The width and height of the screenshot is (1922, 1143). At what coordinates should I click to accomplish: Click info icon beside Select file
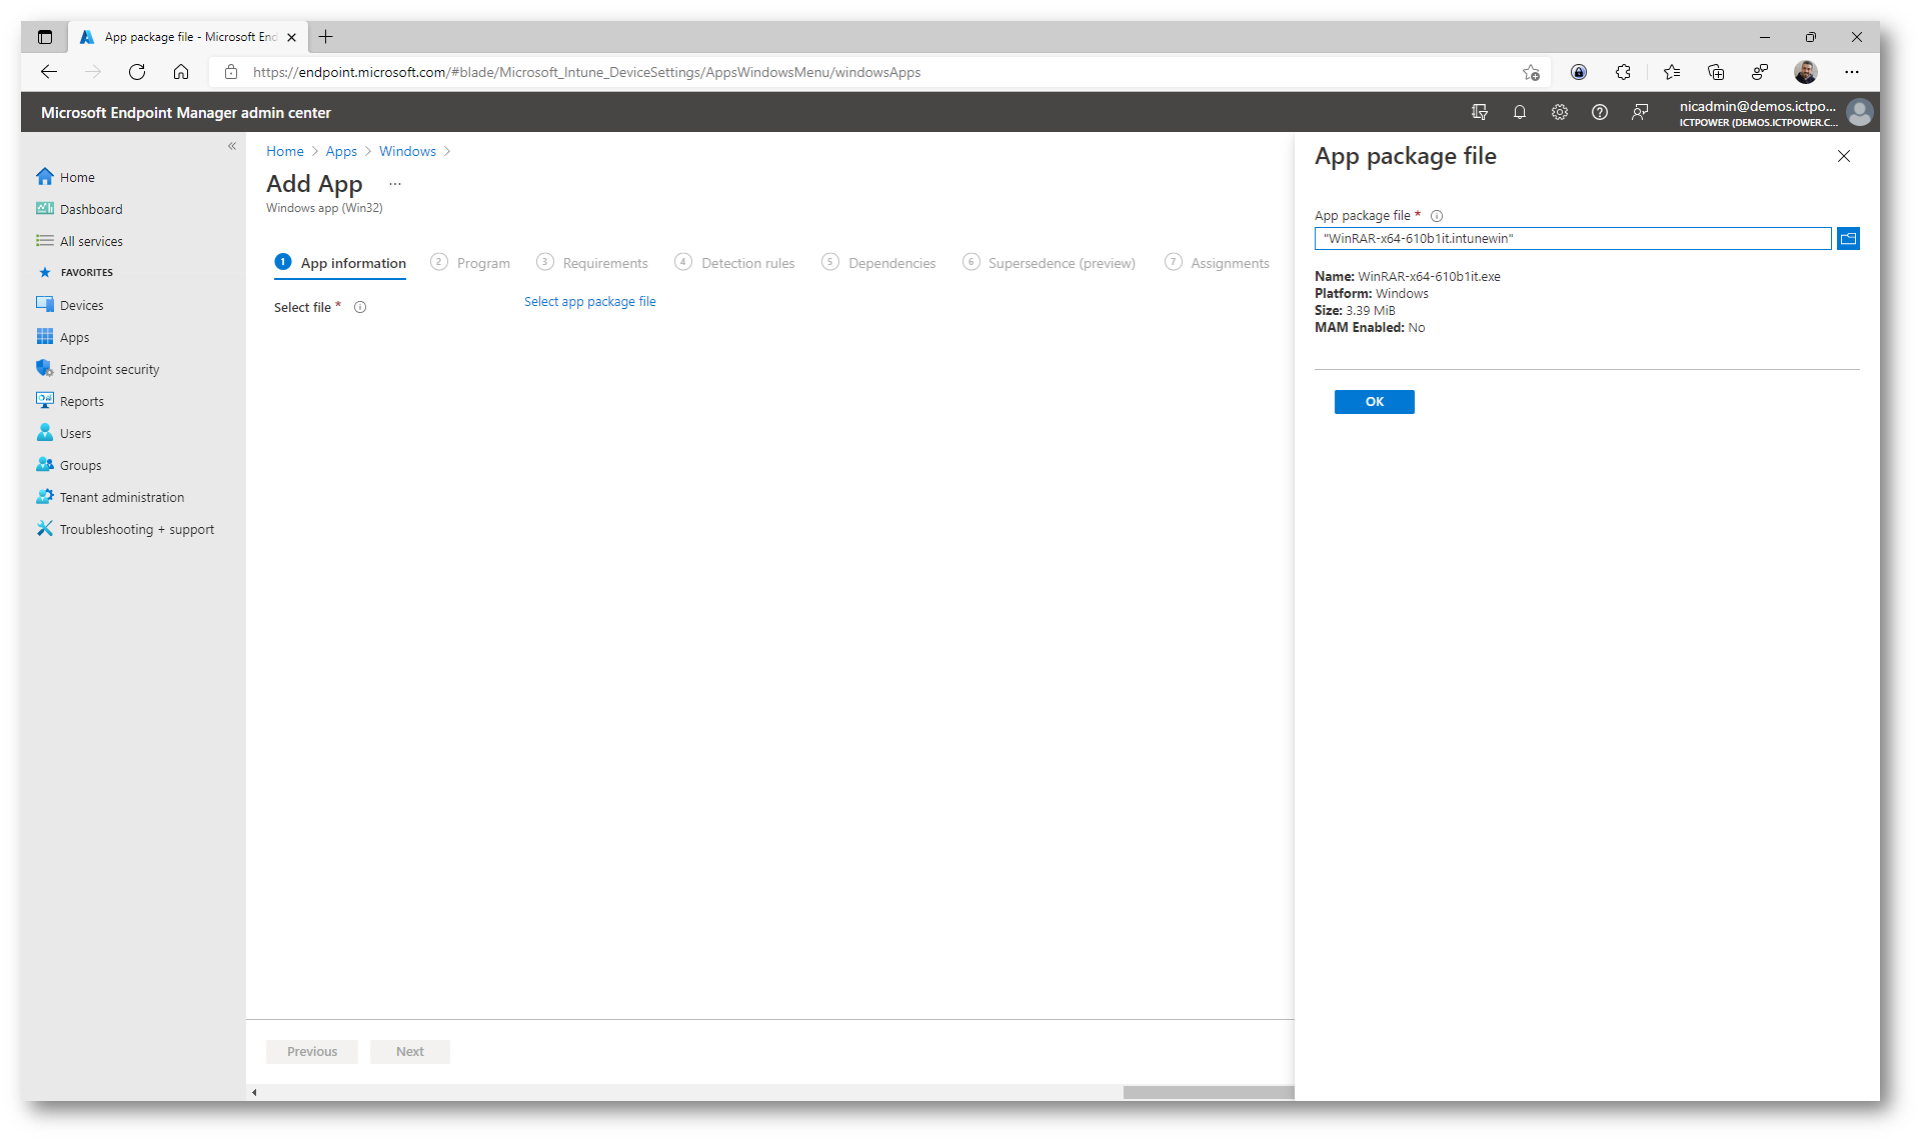360,307
